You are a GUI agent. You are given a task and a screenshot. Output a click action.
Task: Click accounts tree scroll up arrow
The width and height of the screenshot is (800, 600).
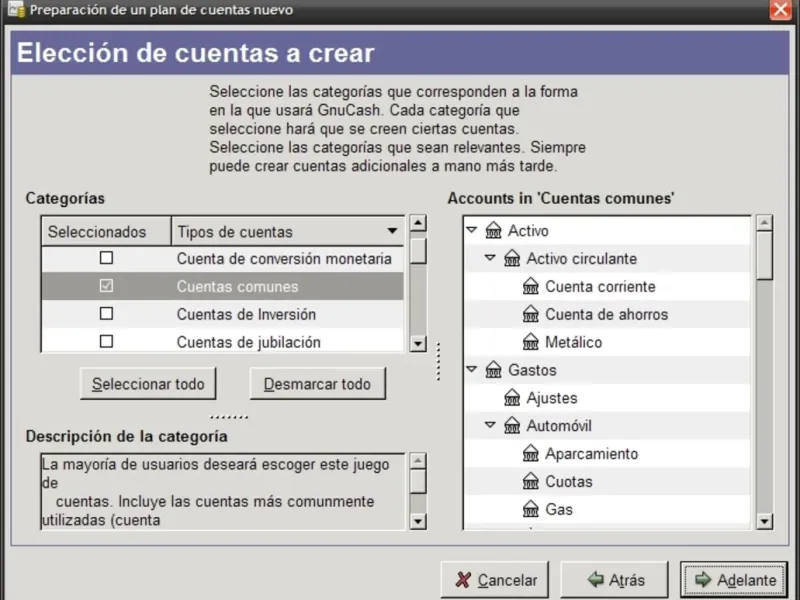(x=764, y=223)
